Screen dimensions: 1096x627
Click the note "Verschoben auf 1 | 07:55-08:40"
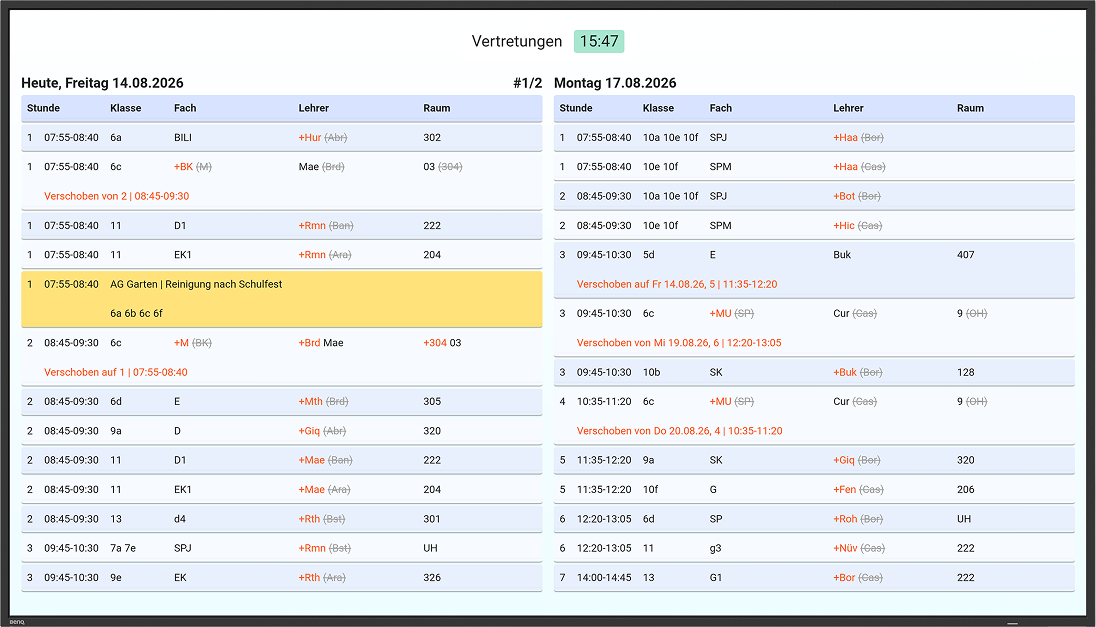tap(116, 373)
